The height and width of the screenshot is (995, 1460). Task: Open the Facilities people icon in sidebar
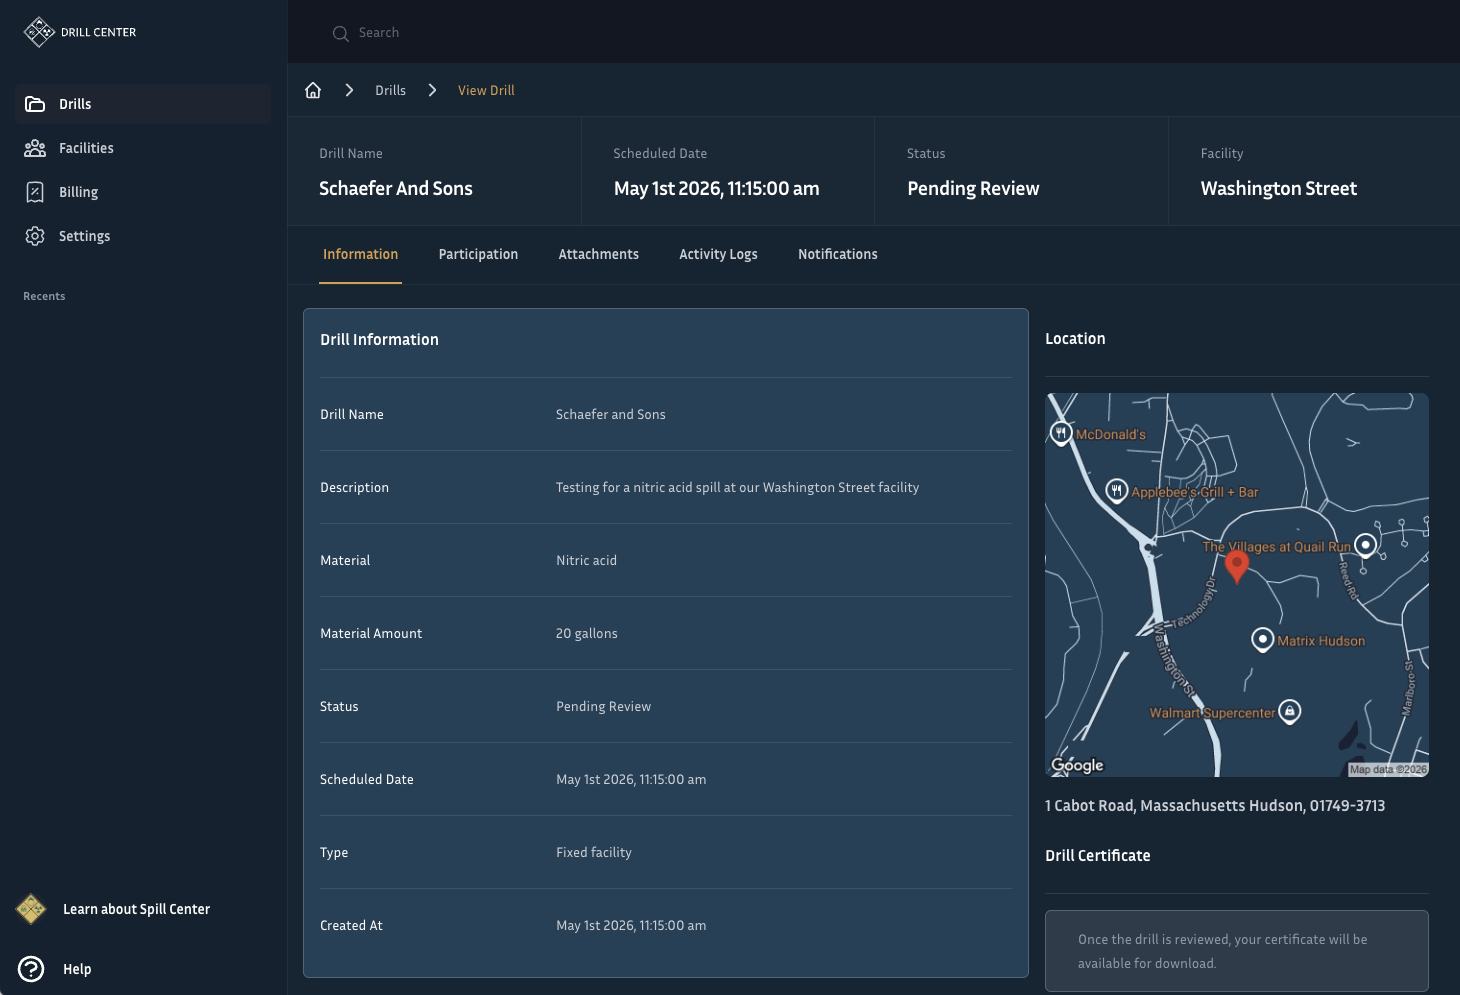35,148
